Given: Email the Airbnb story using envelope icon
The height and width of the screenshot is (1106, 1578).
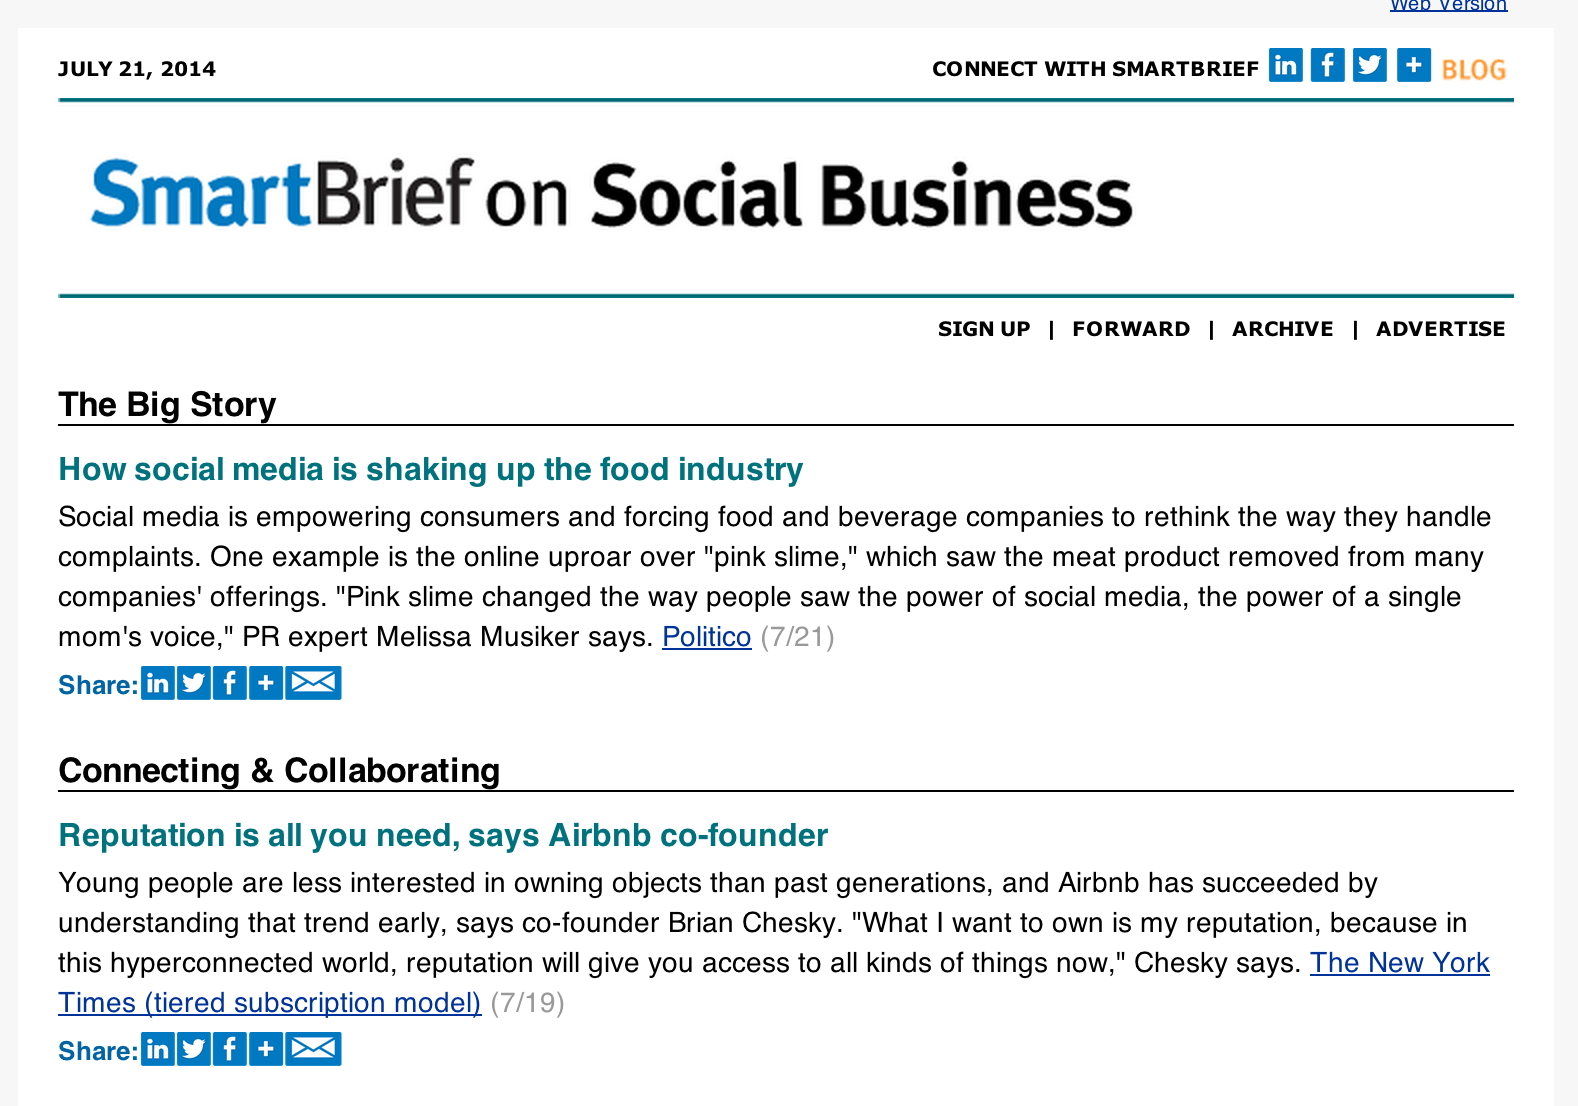Looking at the screenshot, I should pyautogui.click(x=313, y=1049).
